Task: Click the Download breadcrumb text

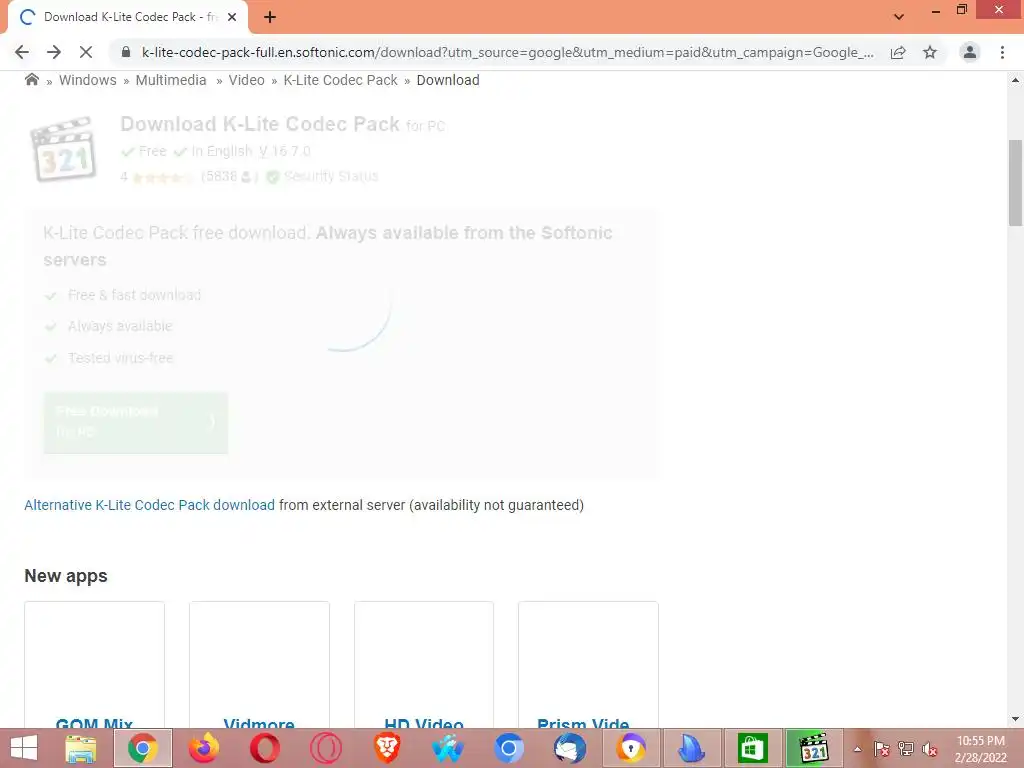Action: (448, 80)
